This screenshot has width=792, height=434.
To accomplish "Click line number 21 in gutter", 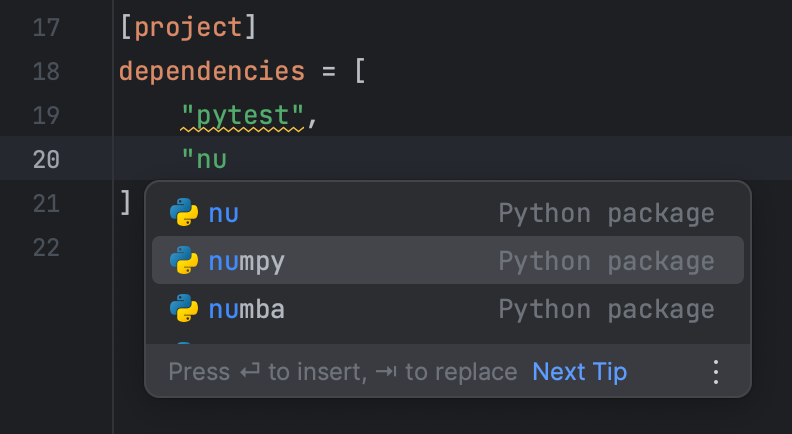I will pyautogui.click(x=46, y=203).
